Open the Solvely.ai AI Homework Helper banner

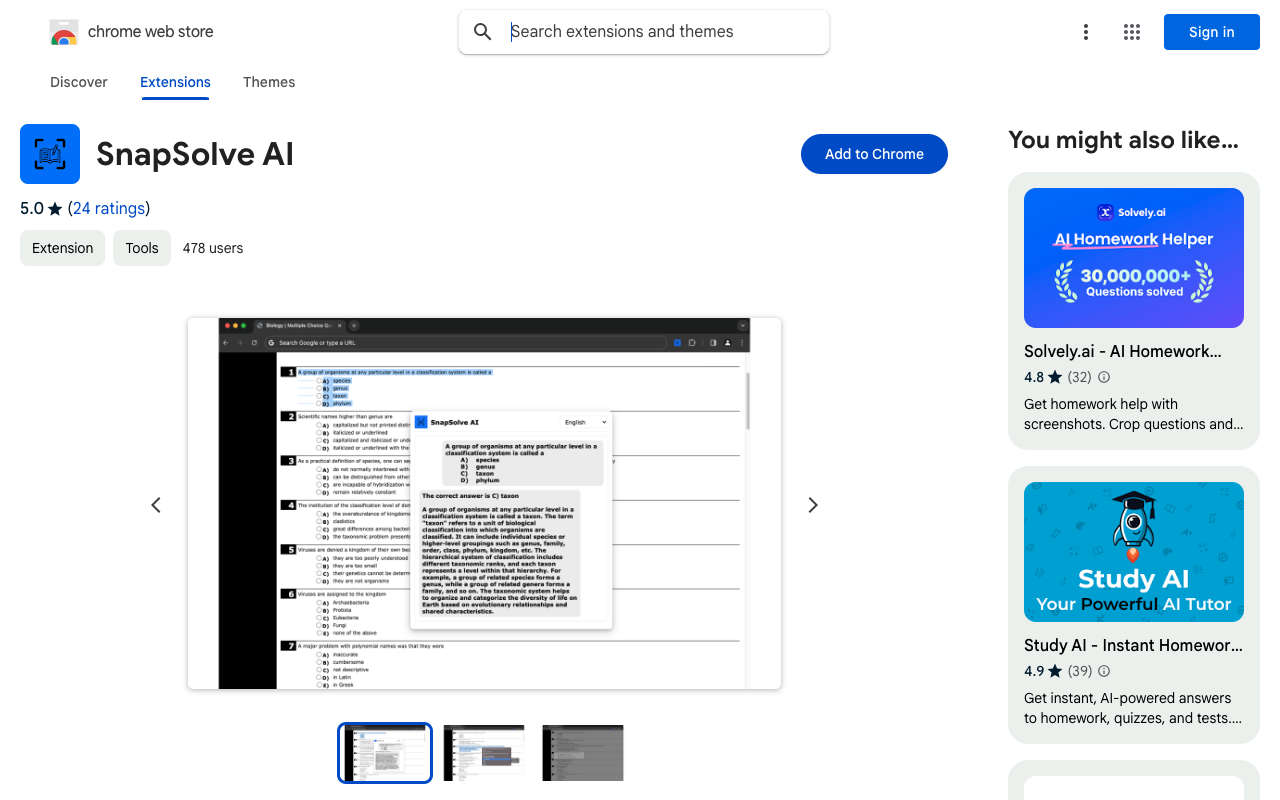[x=1134, y=258]
